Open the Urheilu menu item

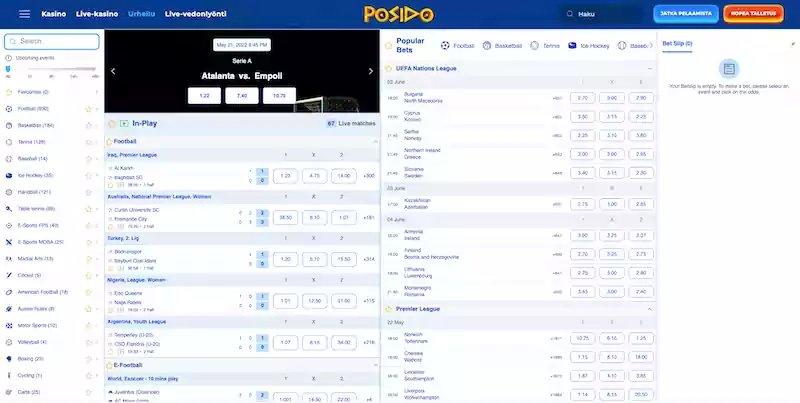pyautogui.click(x=141, y=14)
